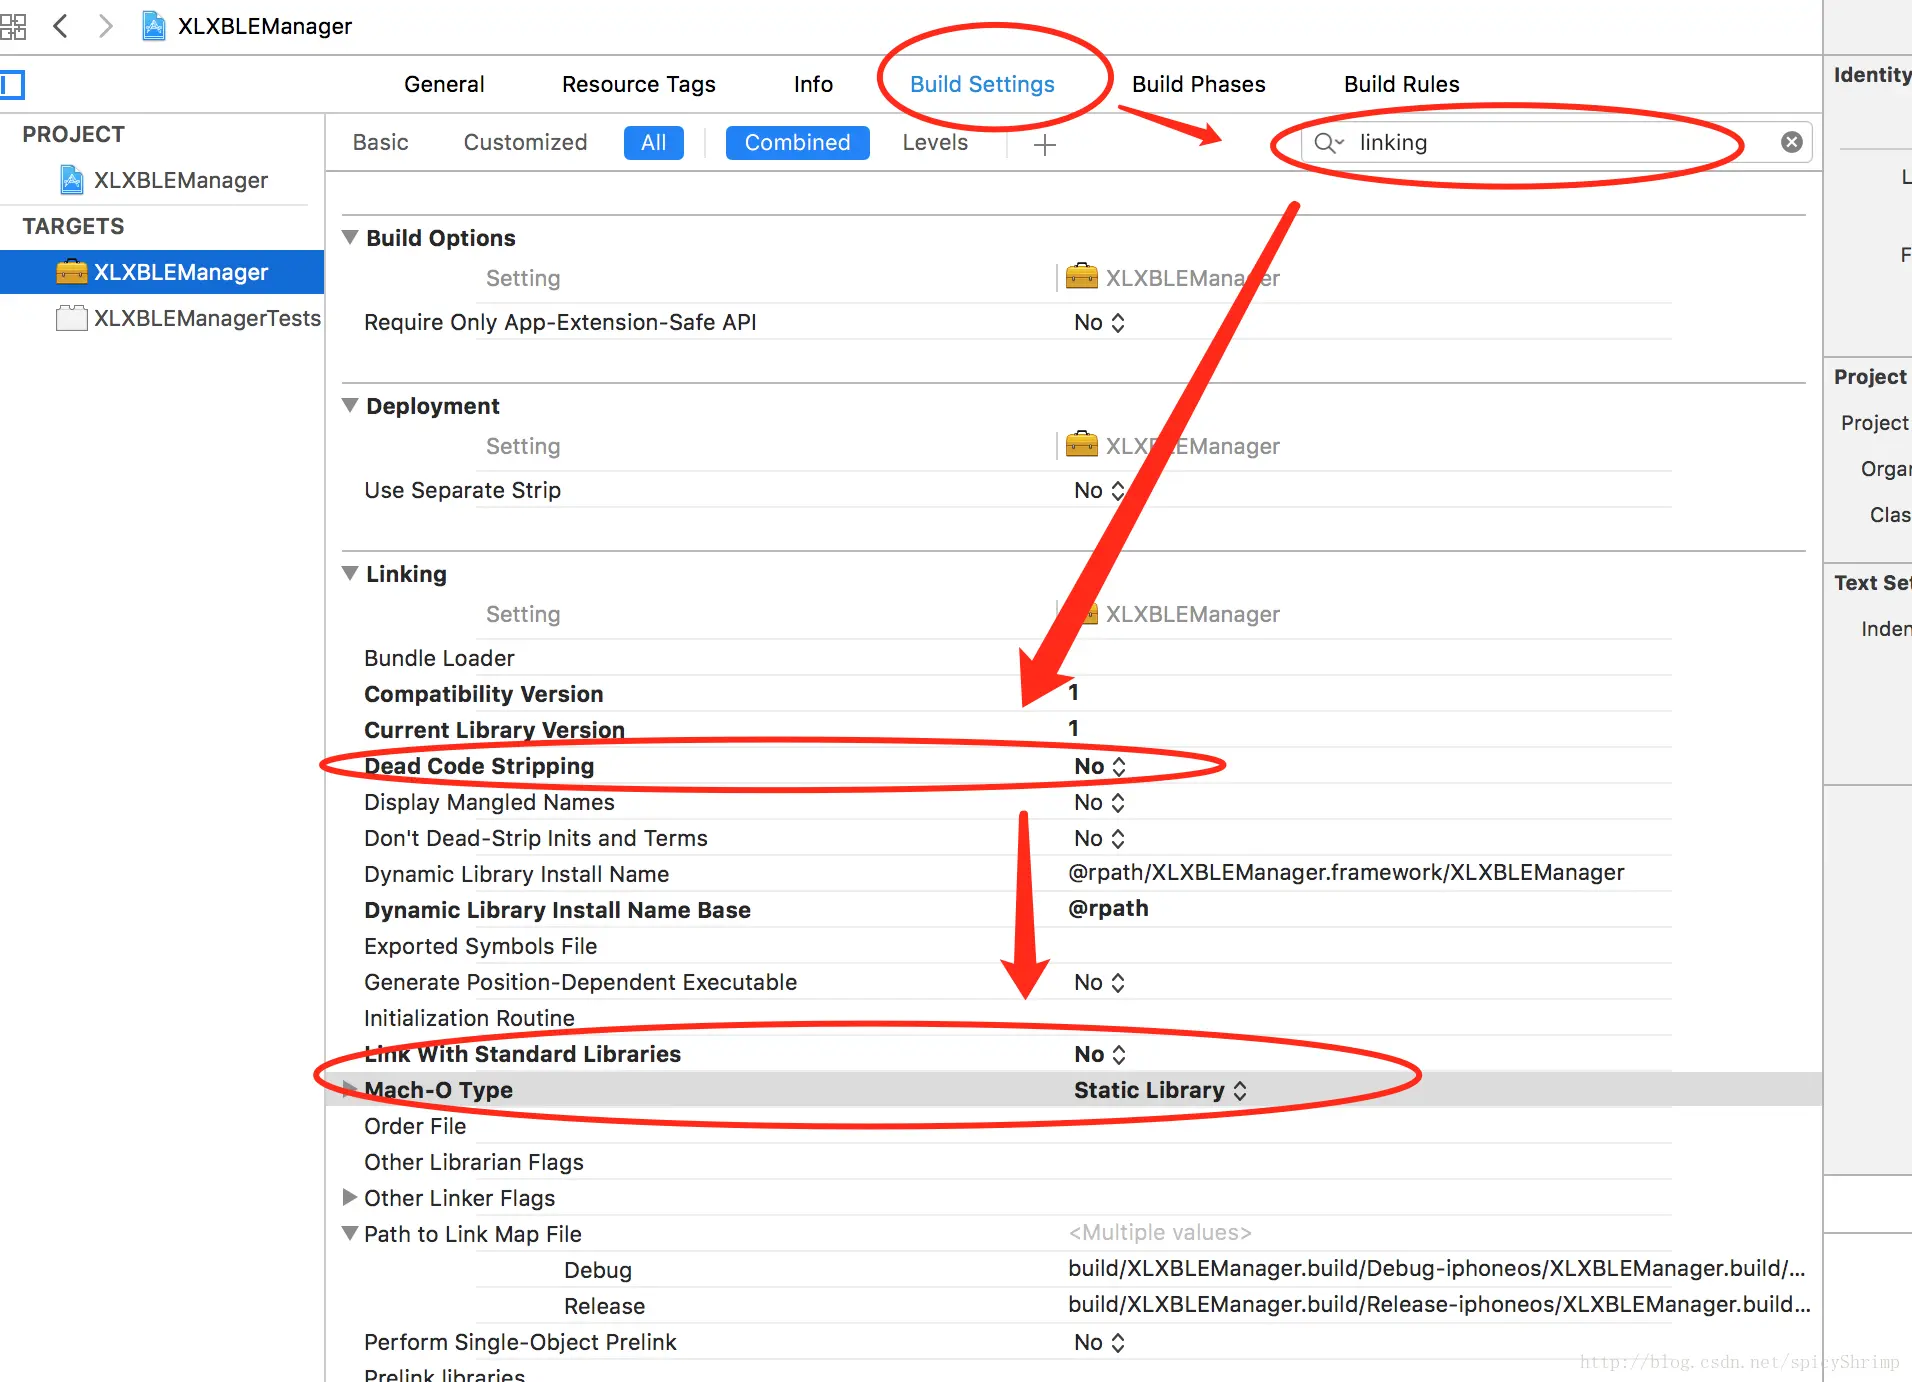This screenshot has width=1912, height=1382.
Task: Switch to the Build Settings tab
Action: 982,84
